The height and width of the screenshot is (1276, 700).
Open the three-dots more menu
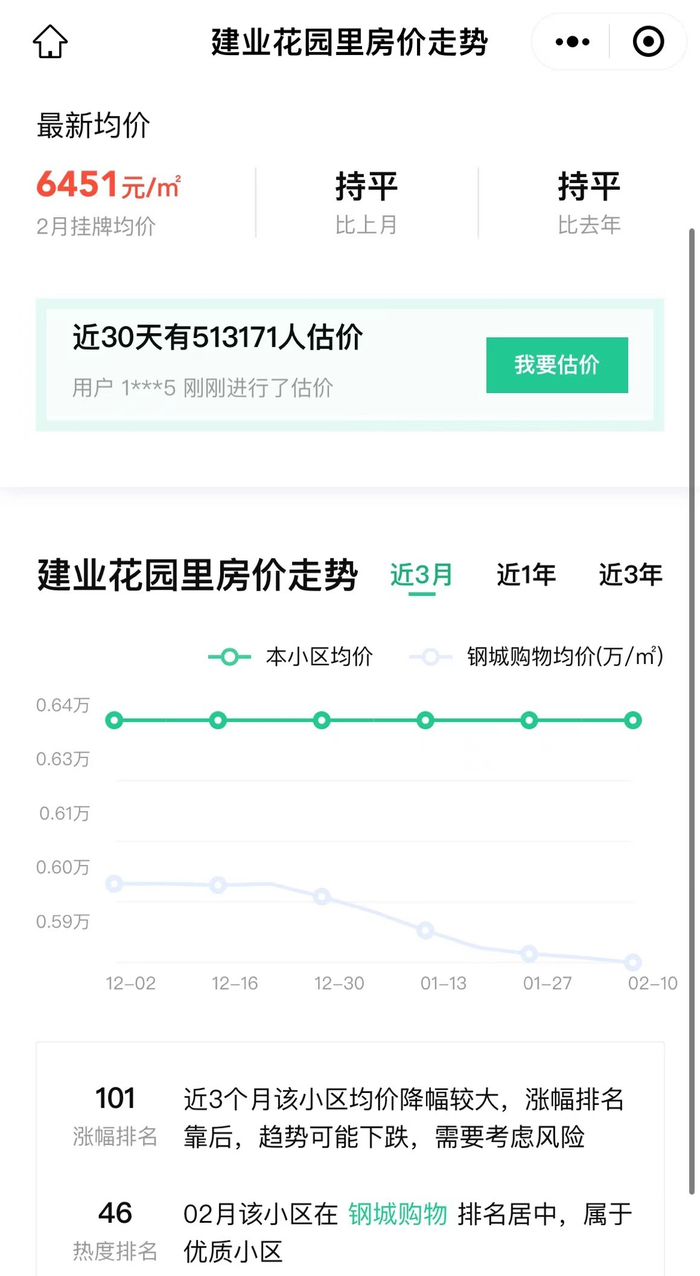tap(572, 42)
